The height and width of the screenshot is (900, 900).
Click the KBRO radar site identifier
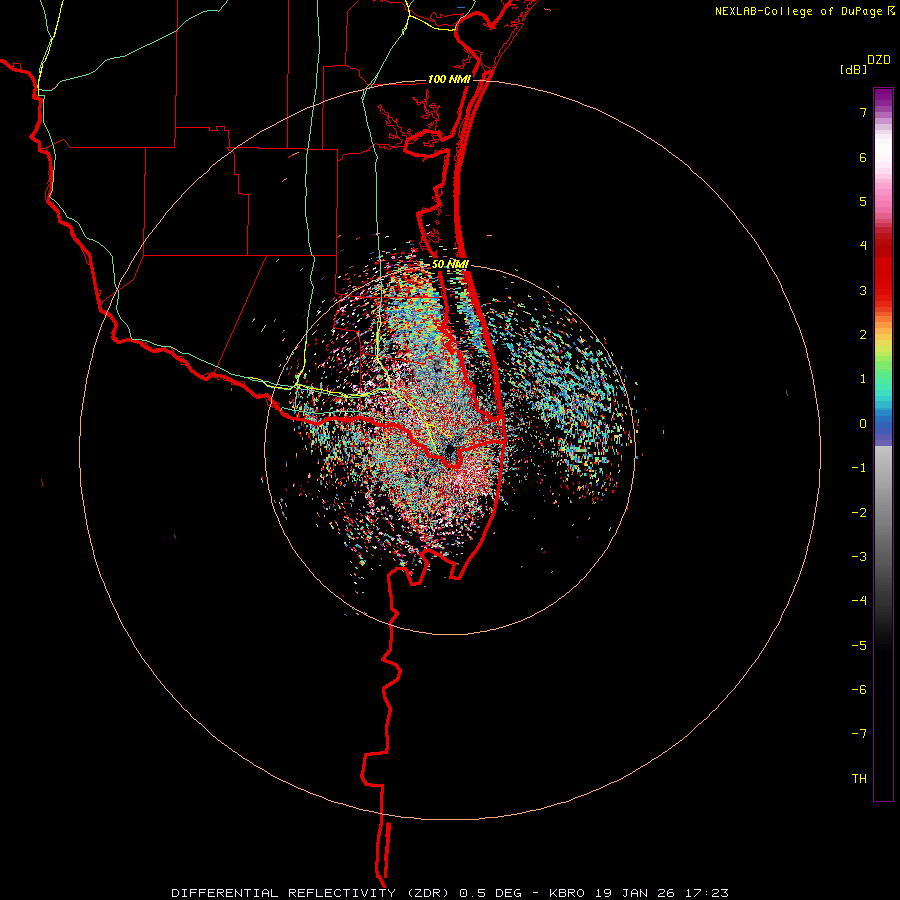click(x=567, y=893)
